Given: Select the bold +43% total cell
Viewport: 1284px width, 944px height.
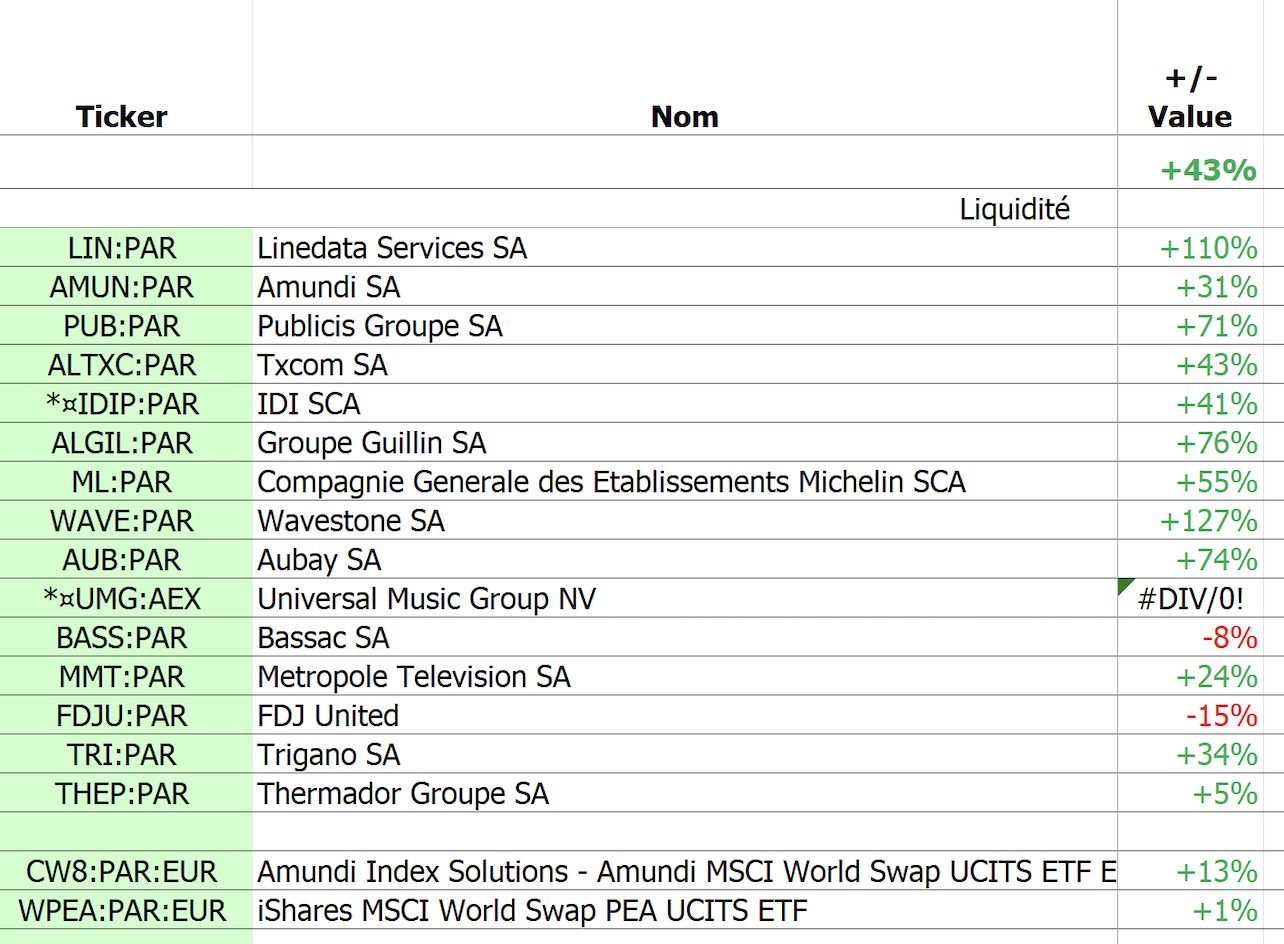Looking at the screenshot, I should point(1208,170).
